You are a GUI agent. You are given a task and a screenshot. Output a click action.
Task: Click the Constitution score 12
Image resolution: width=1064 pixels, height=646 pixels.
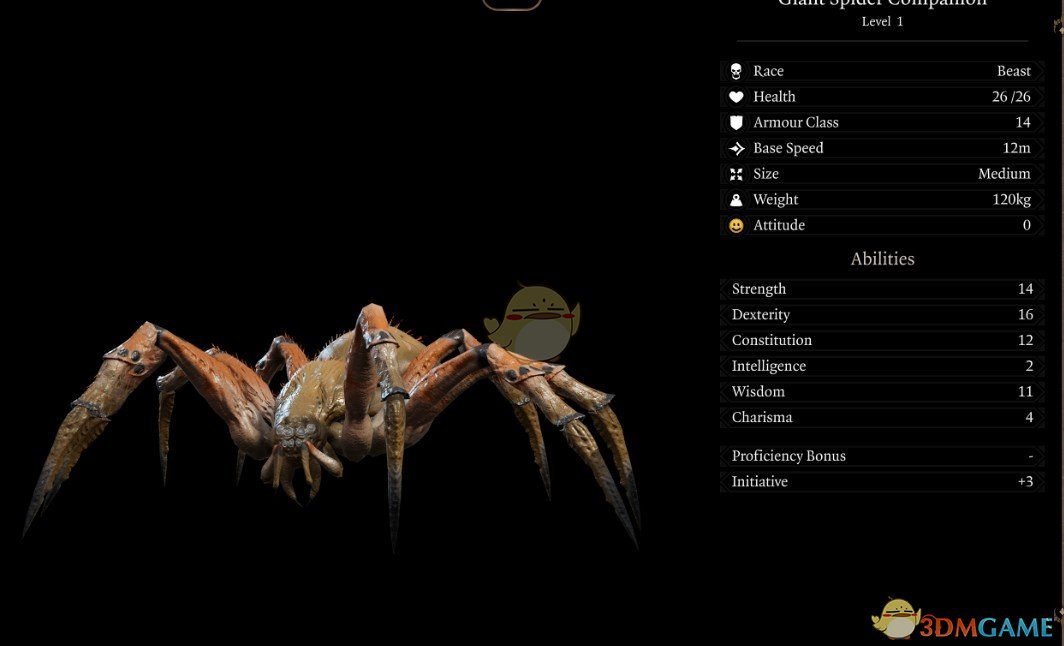tap(1025, 341)
